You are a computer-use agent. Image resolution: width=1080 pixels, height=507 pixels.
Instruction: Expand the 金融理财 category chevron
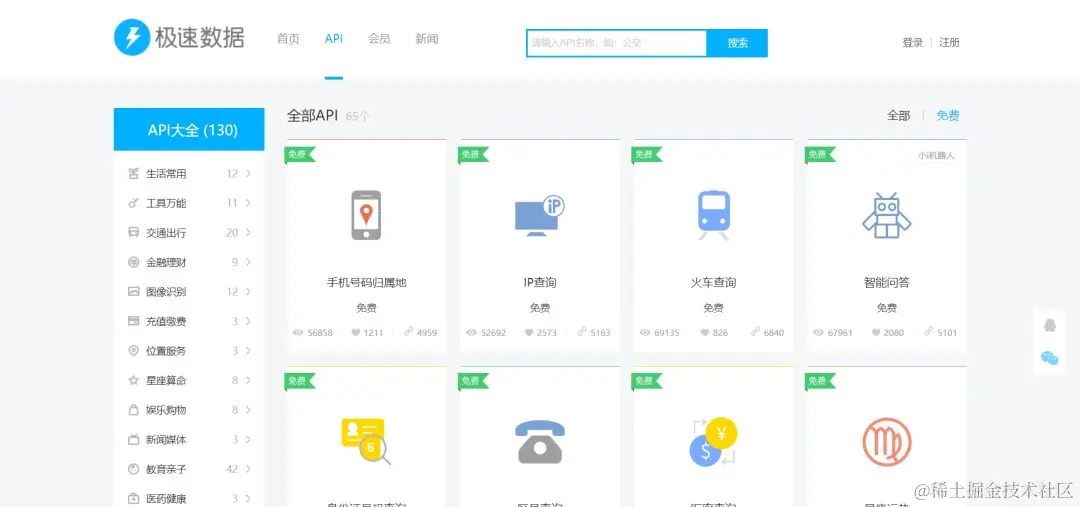tap(248, 262)
